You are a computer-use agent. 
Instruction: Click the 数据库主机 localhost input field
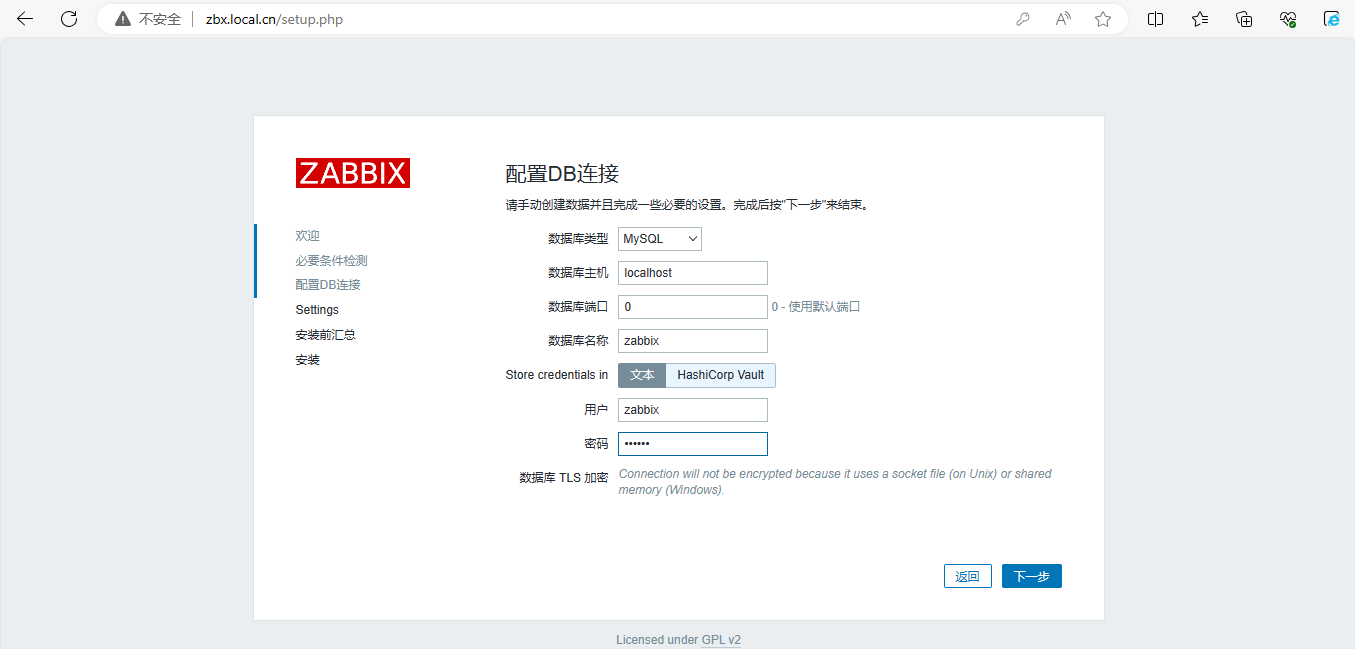point(692,273)
